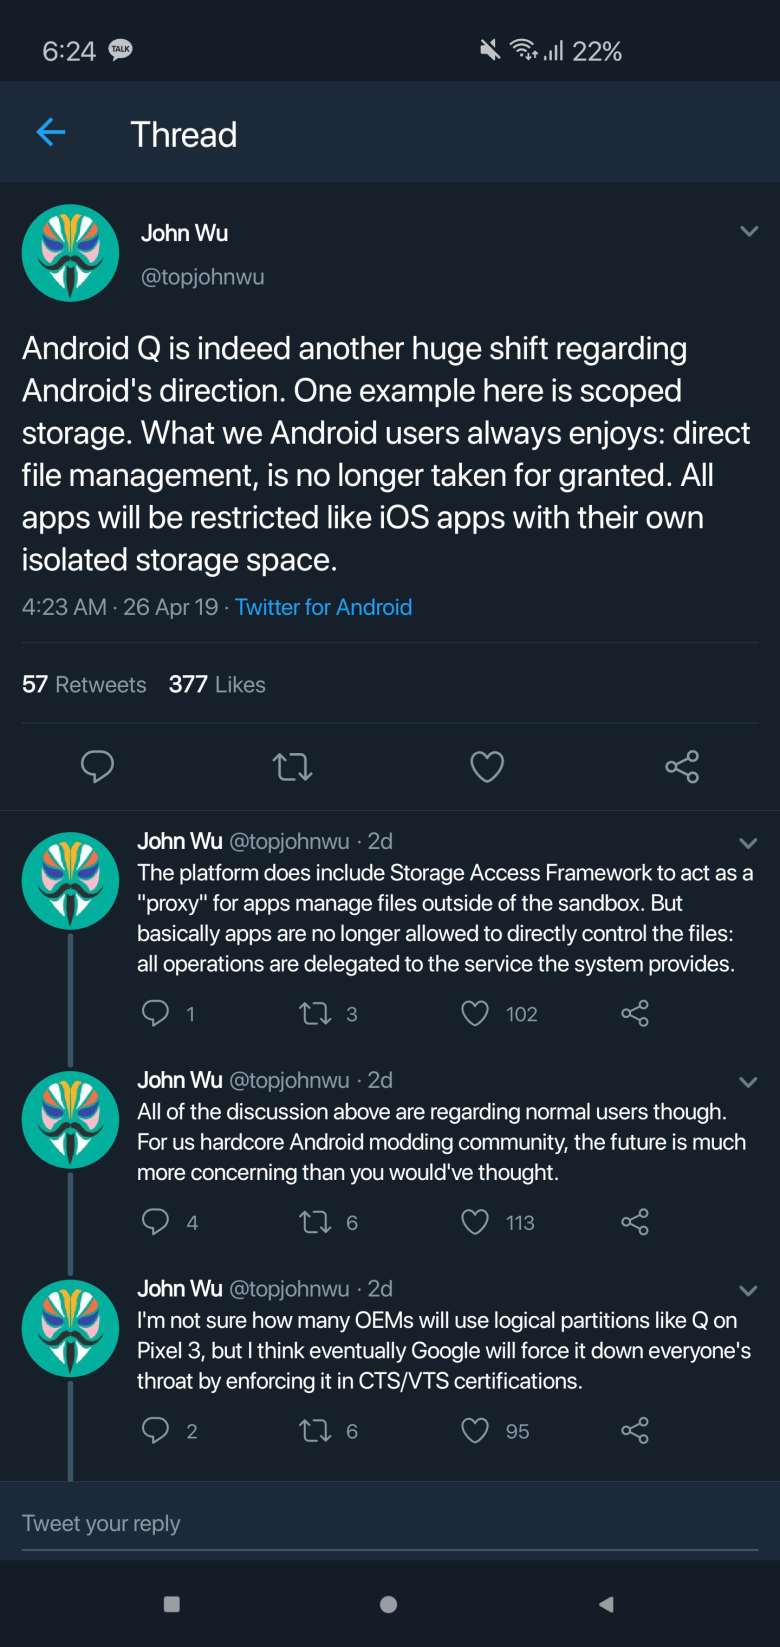Viewport: 780px width, 1647px height.
Task: Retweet the main Android Q tweet
Action: (x=292, y=767)
